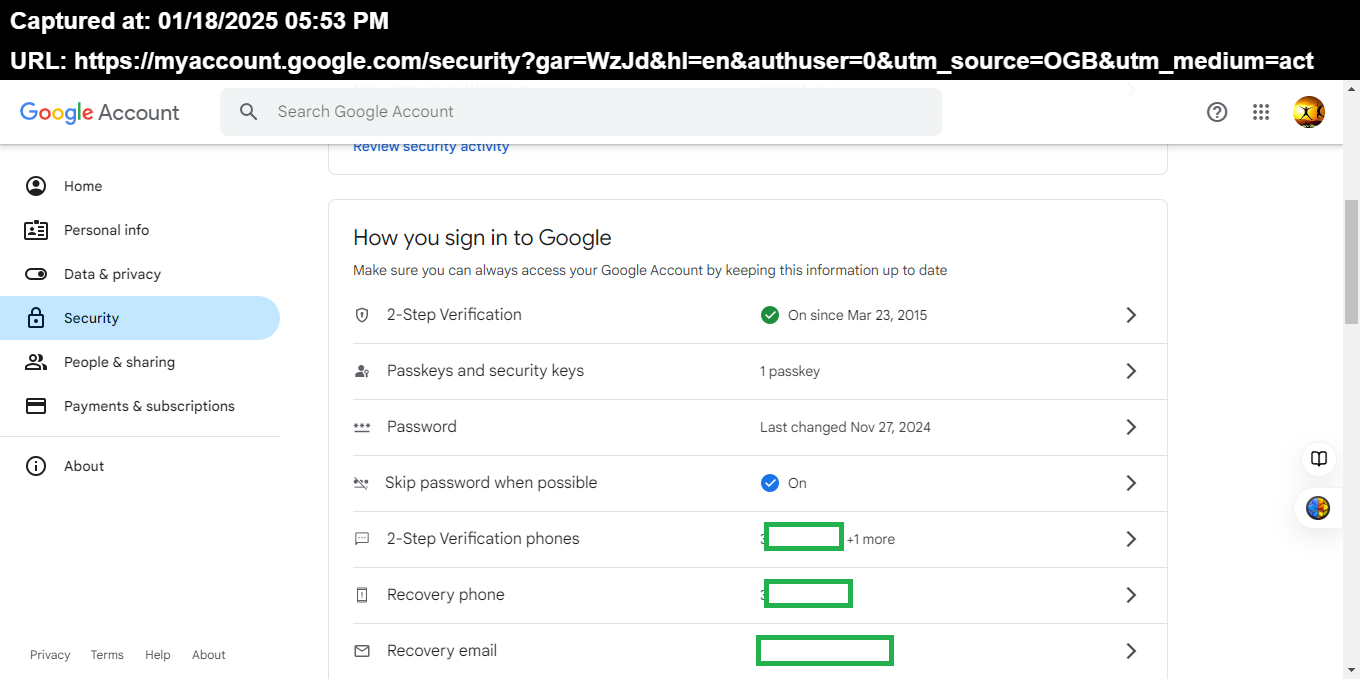The height and width of the screenshot is (679, 1360).
Task: Click the book icon on right edge
Action: pos(1319,459)
